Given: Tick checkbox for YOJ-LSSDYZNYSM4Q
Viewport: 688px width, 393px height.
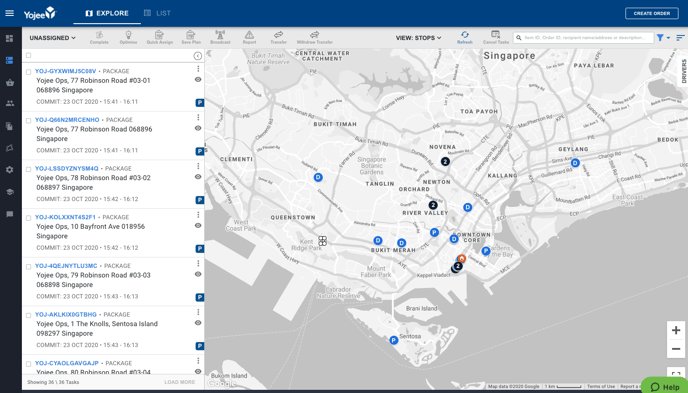Looking at the screenshot, I should pos(29,169).
